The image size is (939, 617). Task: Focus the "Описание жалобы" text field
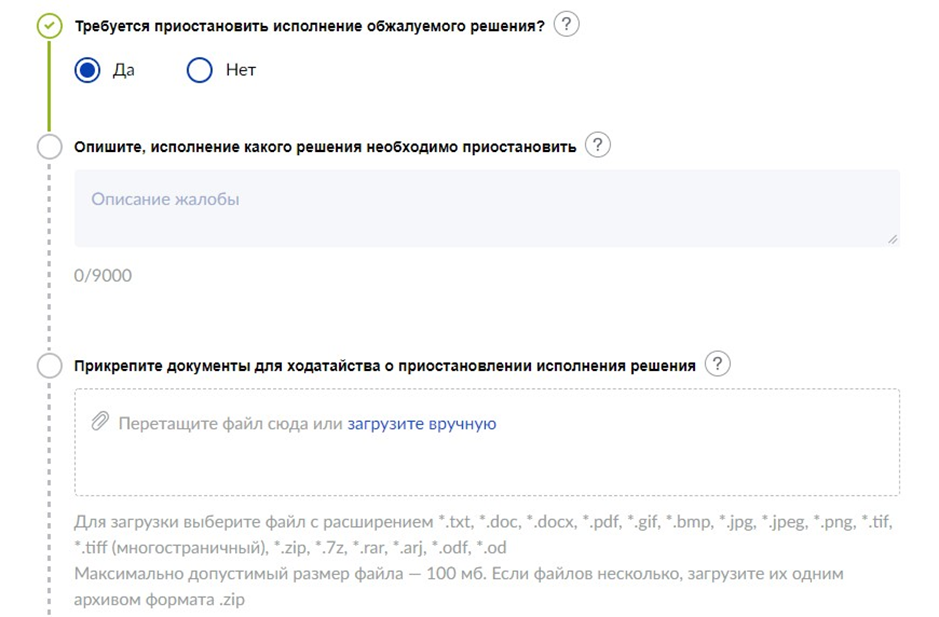[x=486, y=208]
